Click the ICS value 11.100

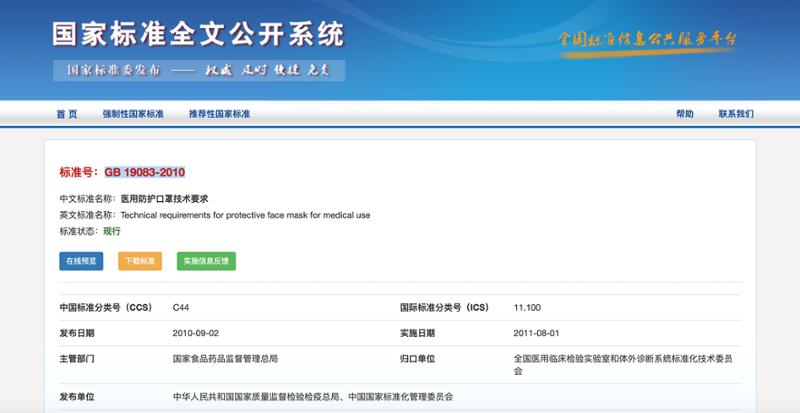click(x=527, y=307)
